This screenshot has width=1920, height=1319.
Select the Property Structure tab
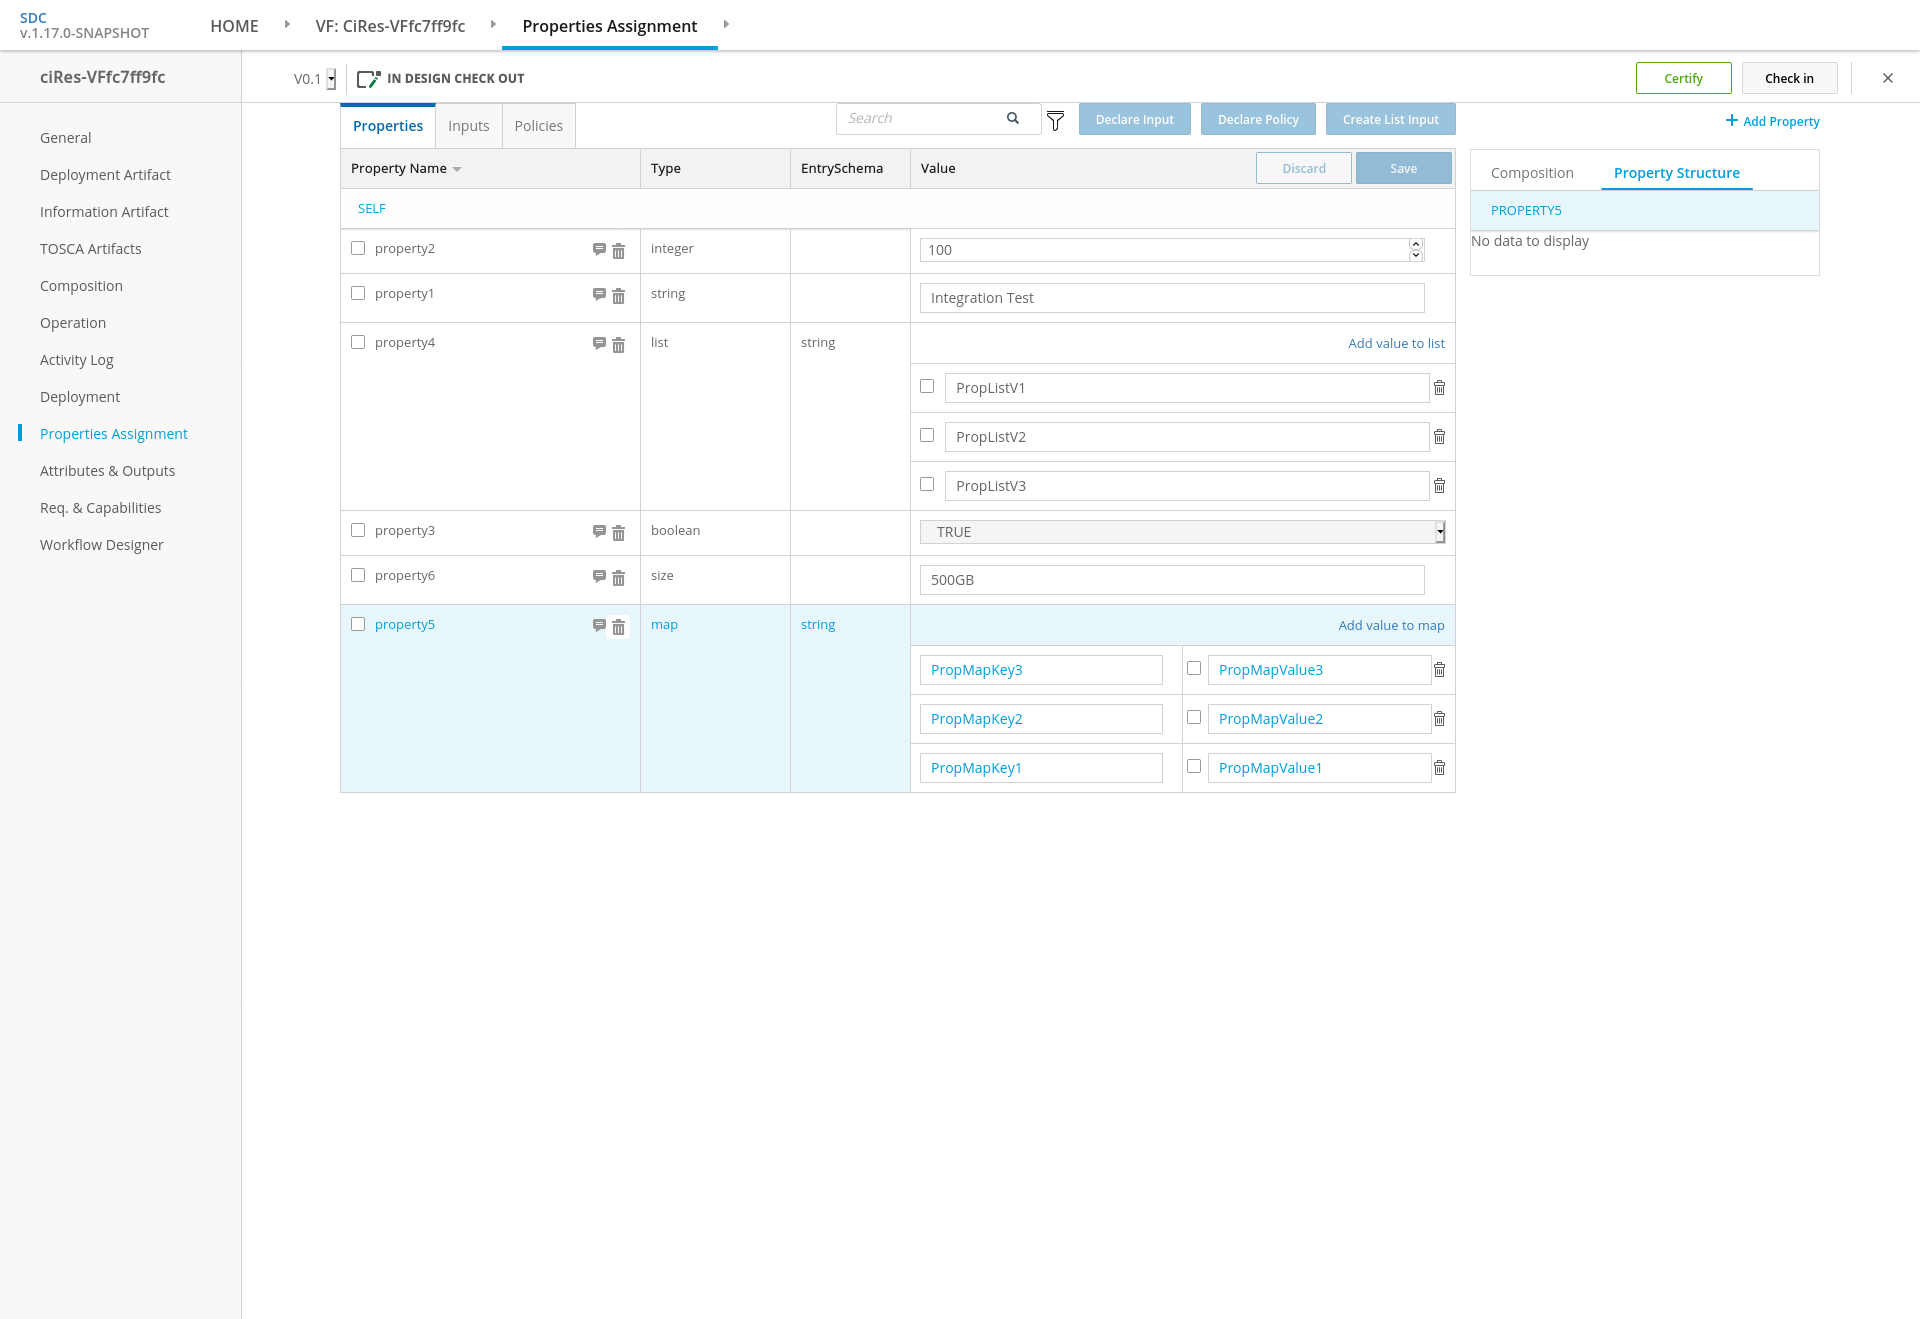coord(1677,173)
